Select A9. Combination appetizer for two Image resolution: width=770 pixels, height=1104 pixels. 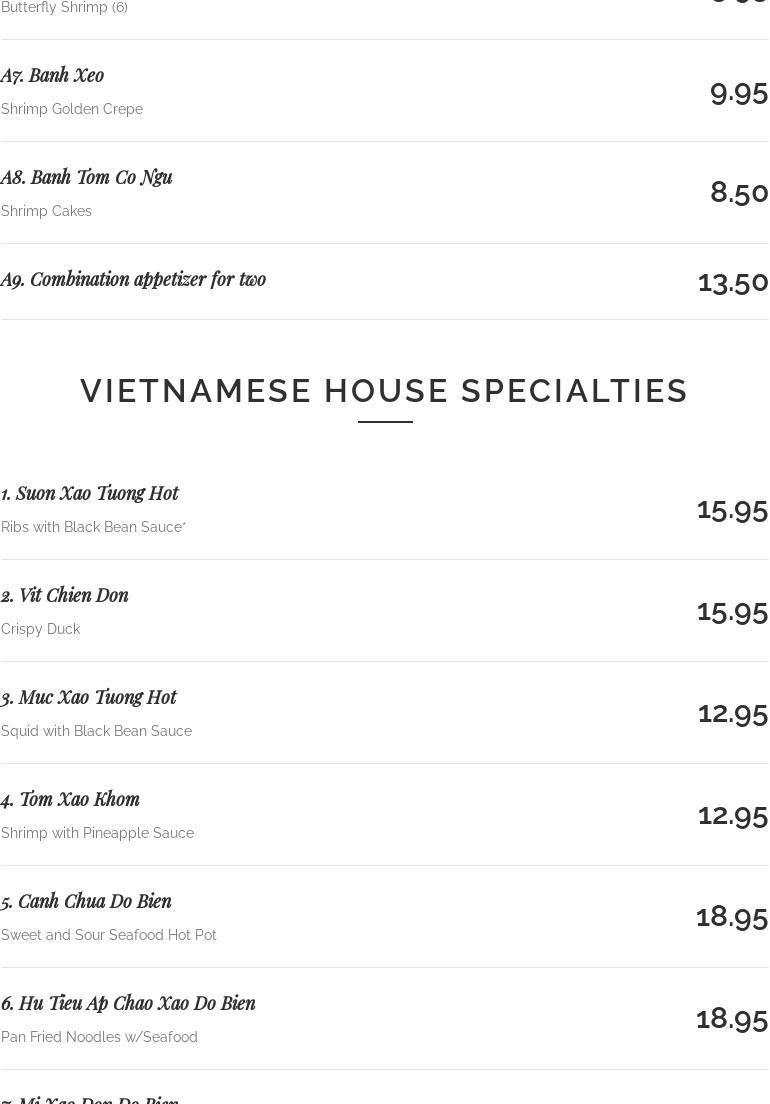click(x=133, y=279)
